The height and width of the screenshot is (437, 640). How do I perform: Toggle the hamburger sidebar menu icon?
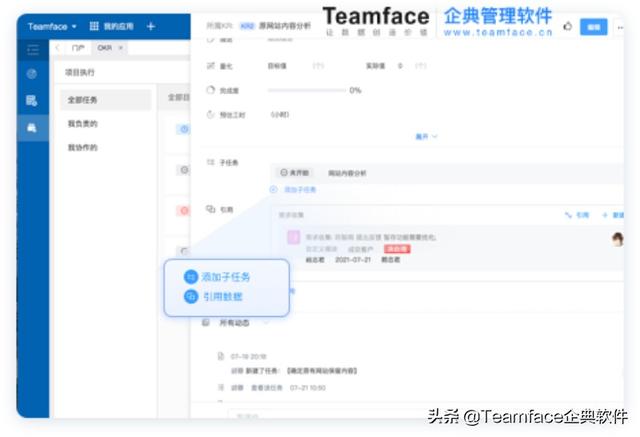(x=33, y=49)
